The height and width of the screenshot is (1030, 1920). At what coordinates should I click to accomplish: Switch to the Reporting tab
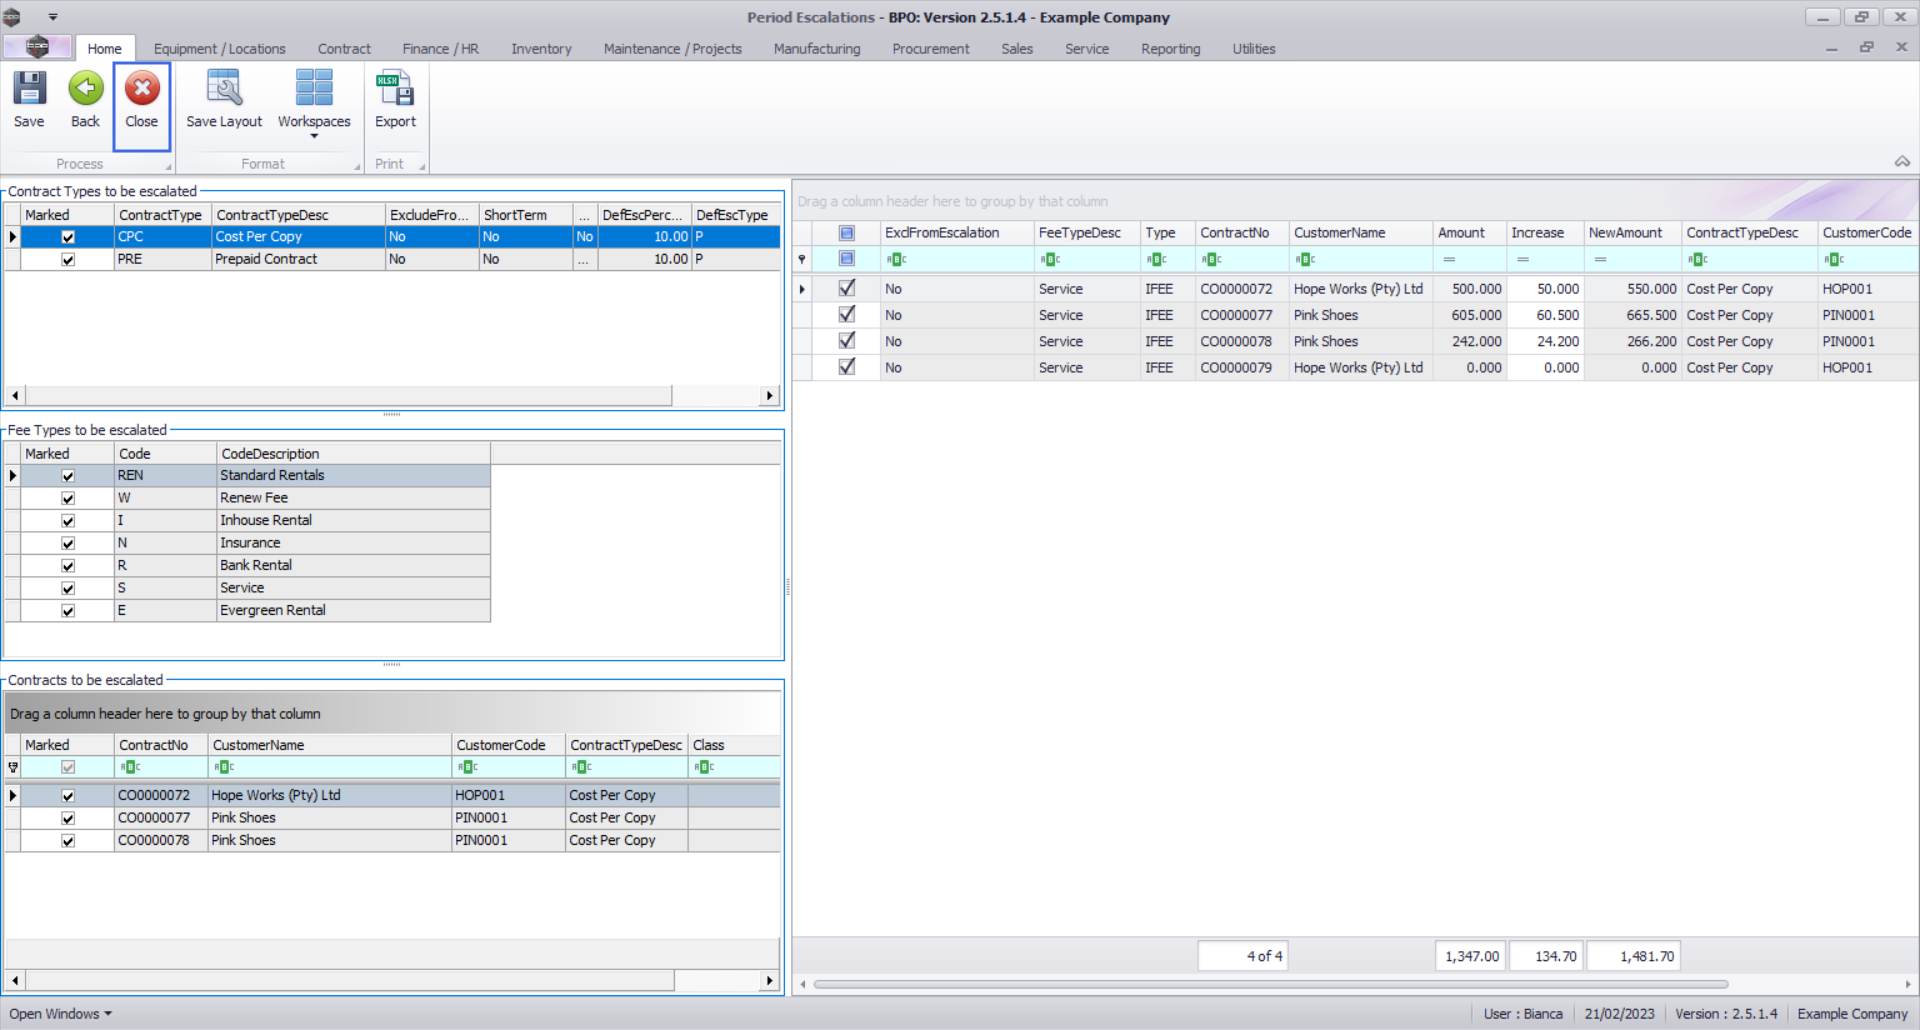tap(1170, 49)
